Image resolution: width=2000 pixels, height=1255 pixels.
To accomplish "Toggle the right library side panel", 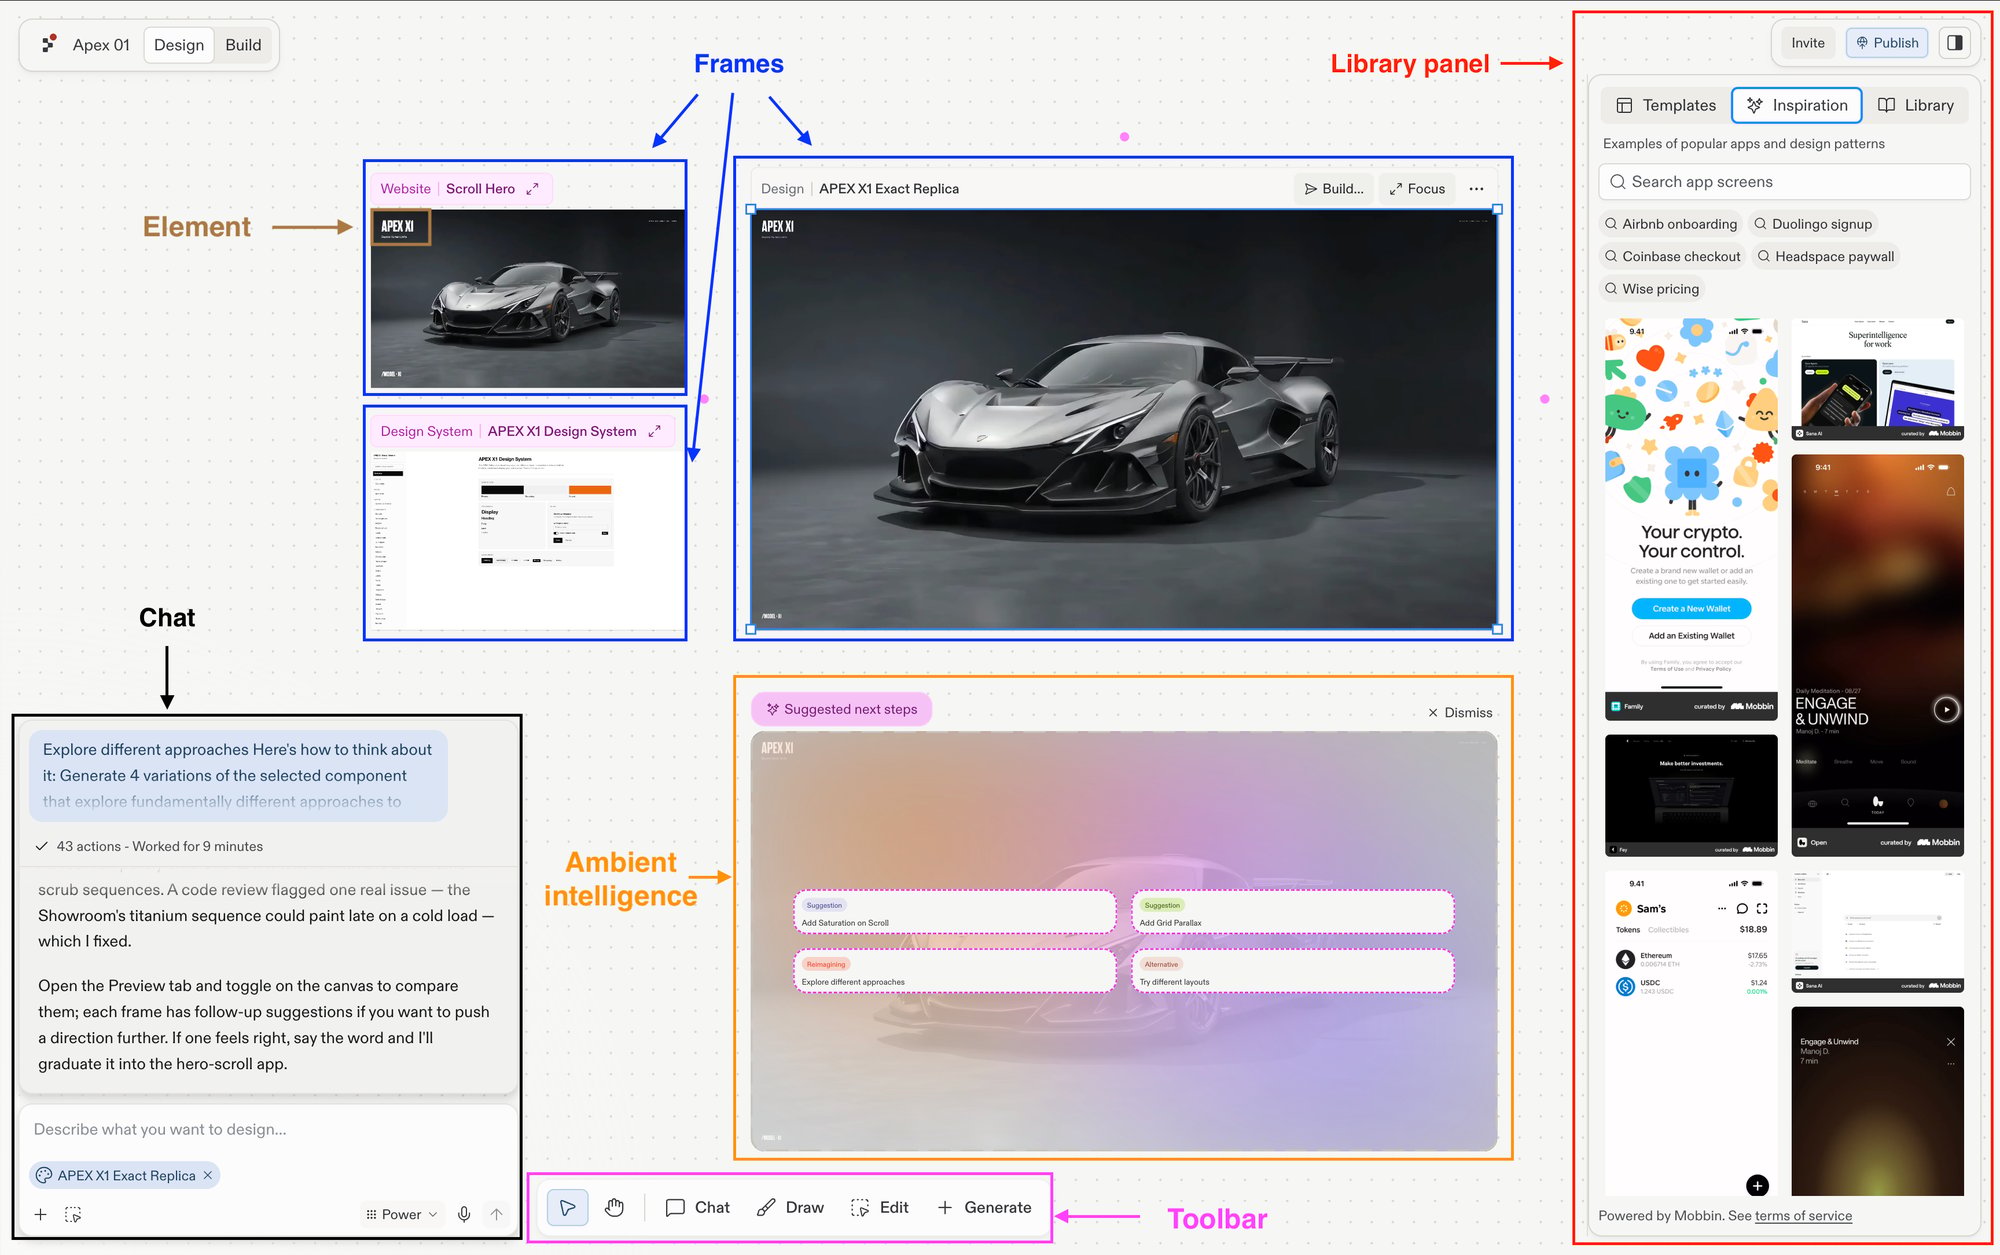I will pos(1955,43).
